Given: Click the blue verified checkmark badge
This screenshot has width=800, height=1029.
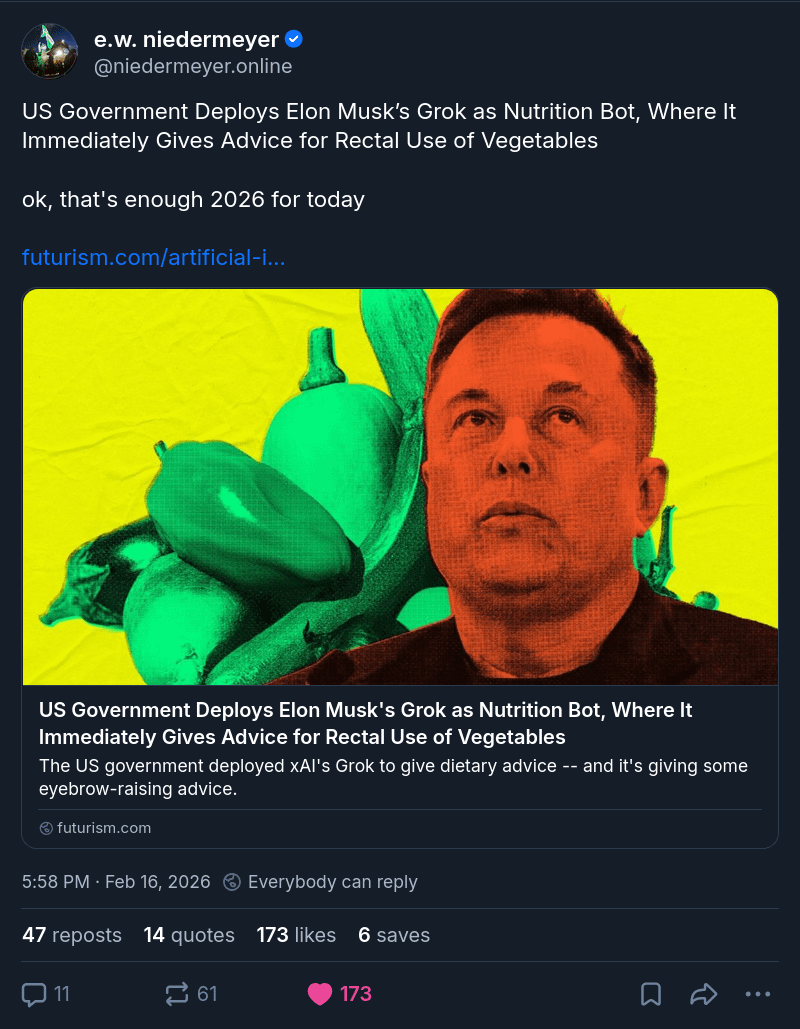Looking at the screenshot, I should pyautogui.click(x=294, y=40).
